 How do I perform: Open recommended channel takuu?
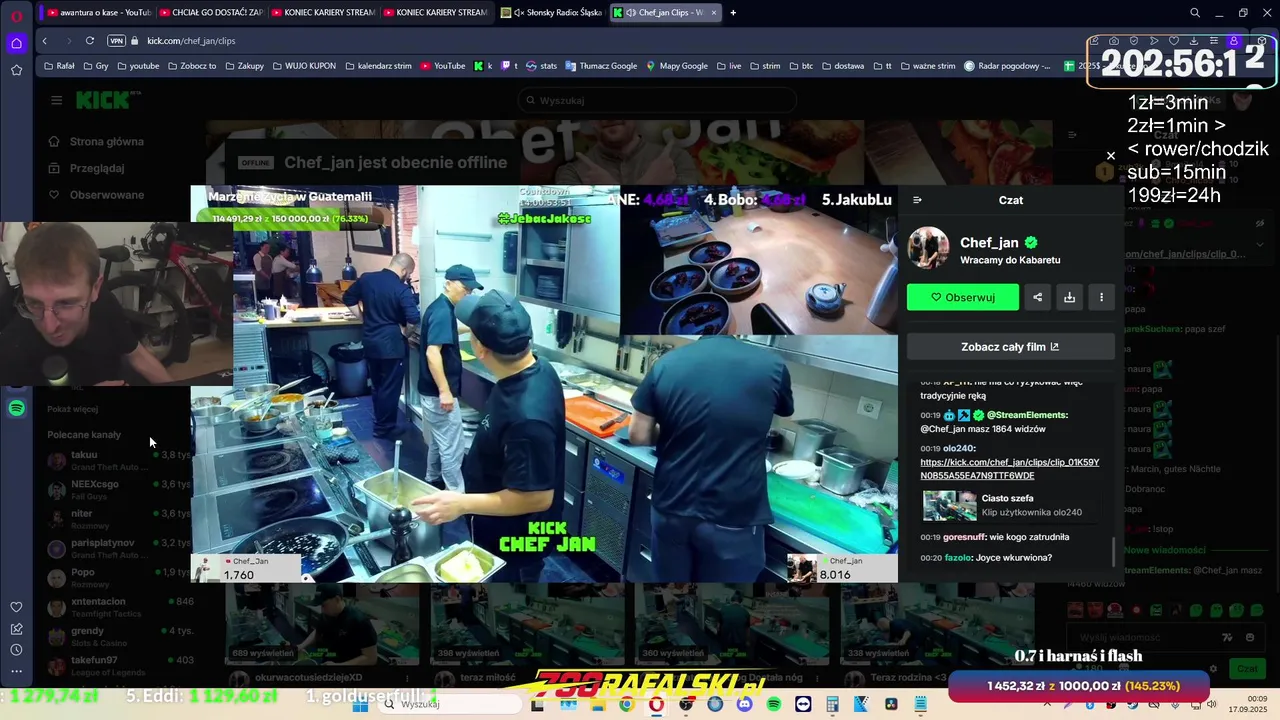pyautogui.click(x=120, y=460)
